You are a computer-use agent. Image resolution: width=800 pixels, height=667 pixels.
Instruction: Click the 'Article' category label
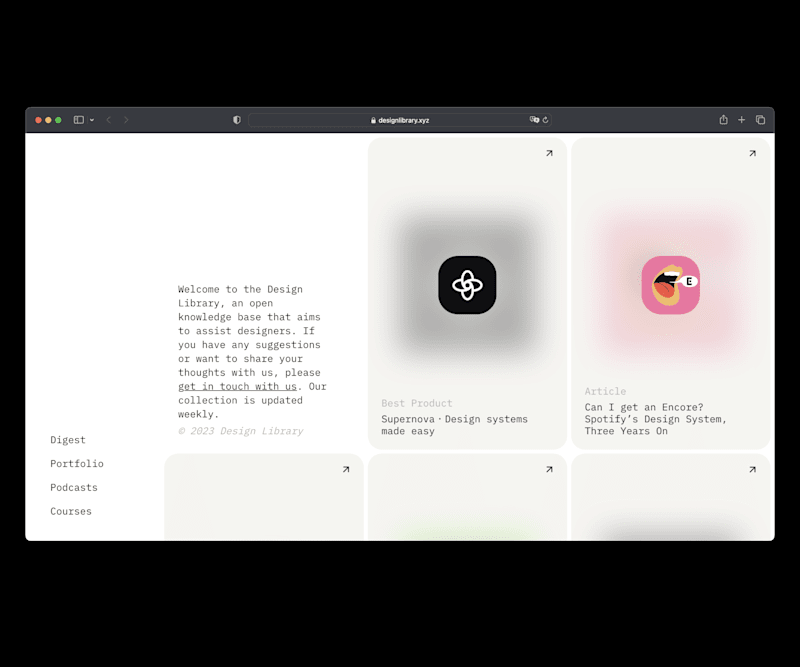(x=606, y=391)
